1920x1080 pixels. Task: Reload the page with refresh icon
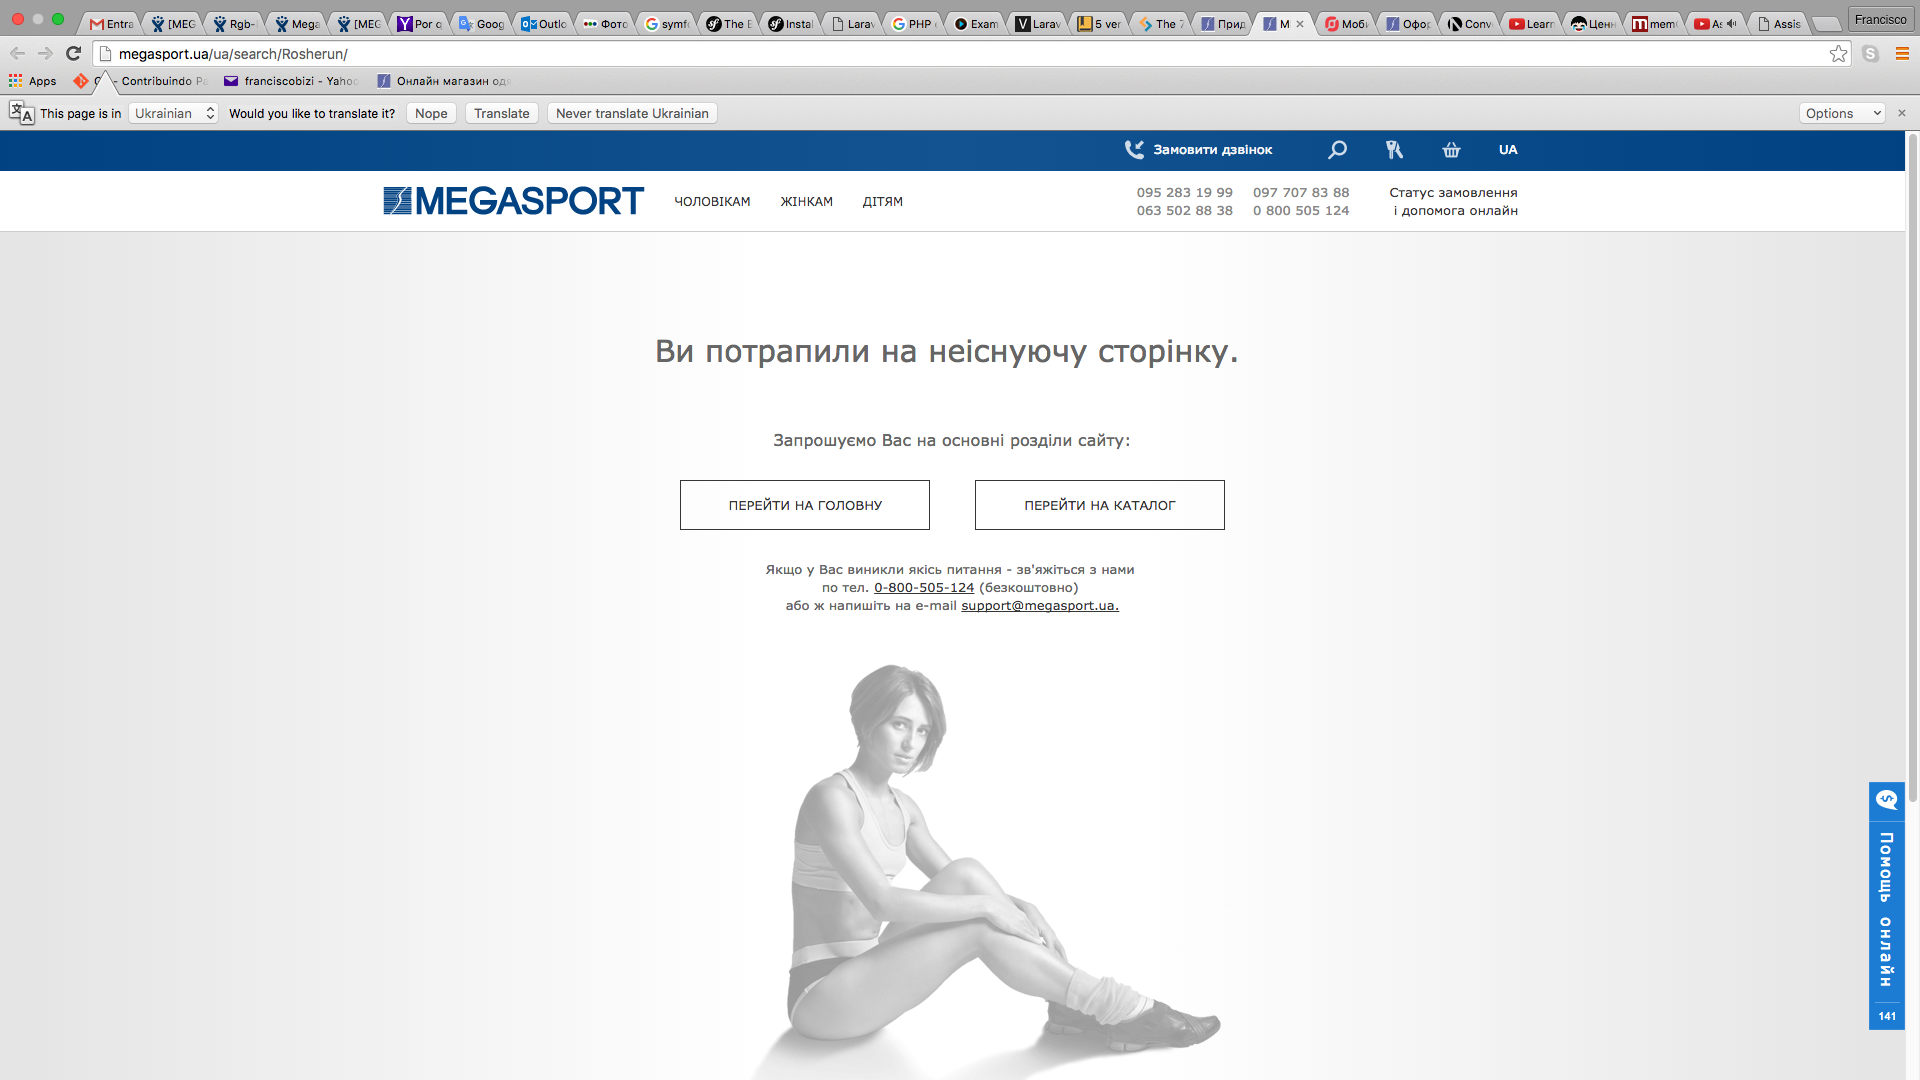tap(73, 54)
